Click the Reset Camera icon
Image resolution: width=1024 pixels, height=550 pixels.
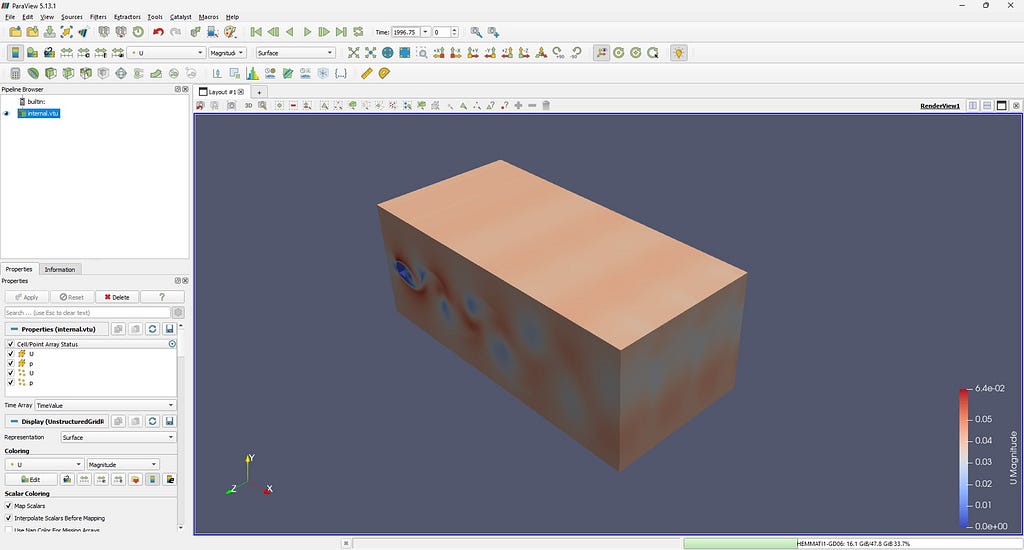coord(353,53)
